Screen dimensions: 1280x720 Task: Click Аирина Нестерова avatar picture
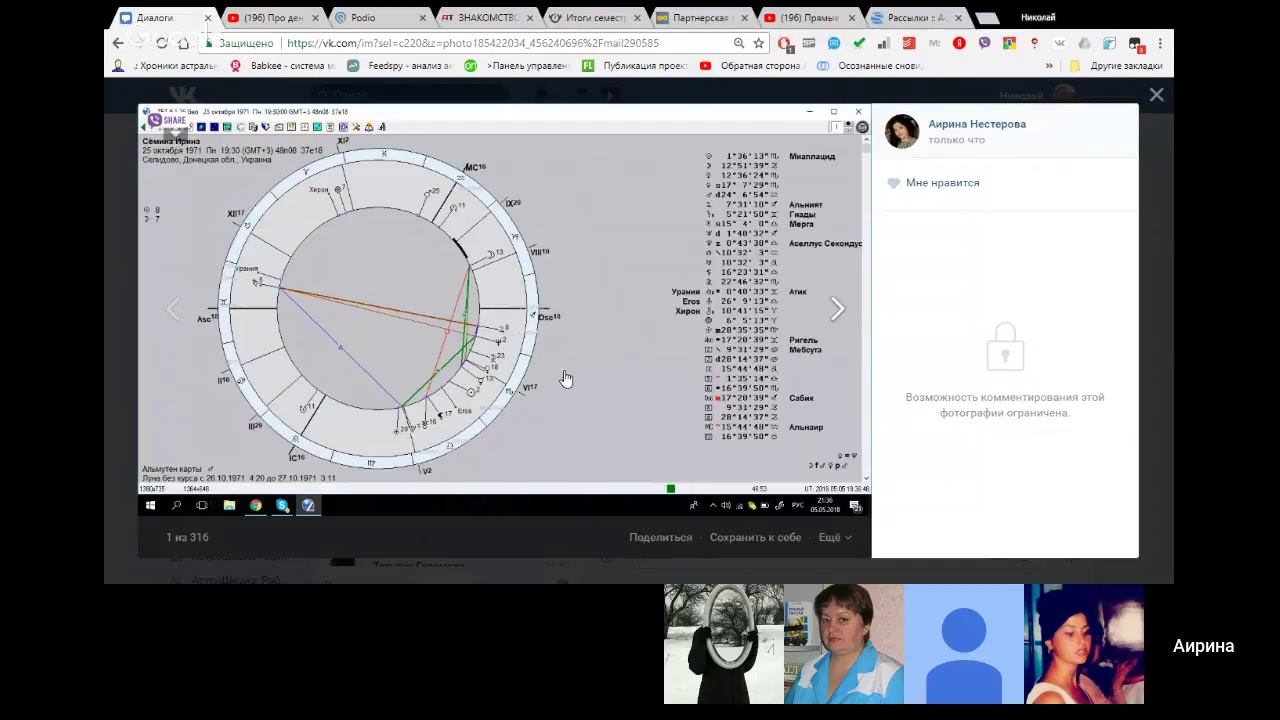(902, 131)
